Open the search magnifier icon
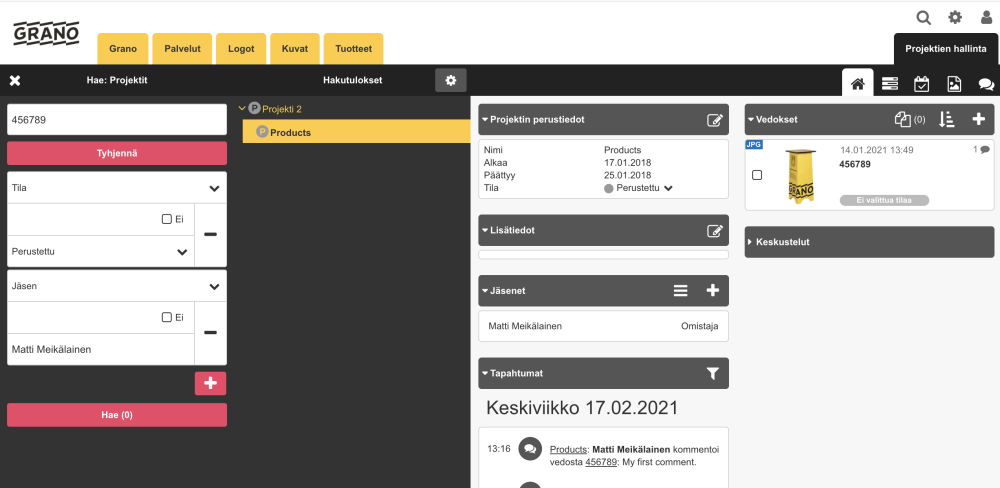1000x488 pixels. (923, 18)
